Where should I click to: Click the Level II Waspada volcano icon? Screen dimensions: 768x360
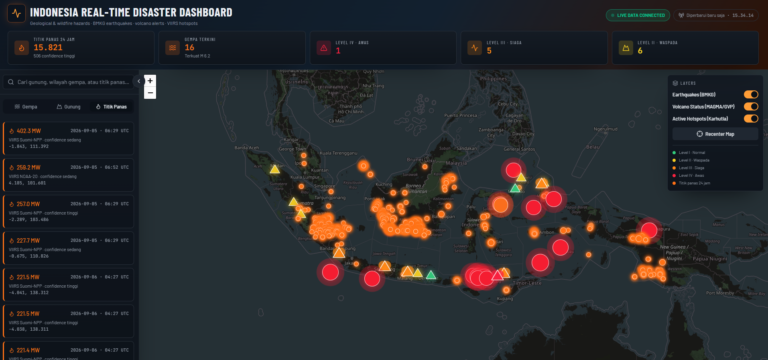625,48
